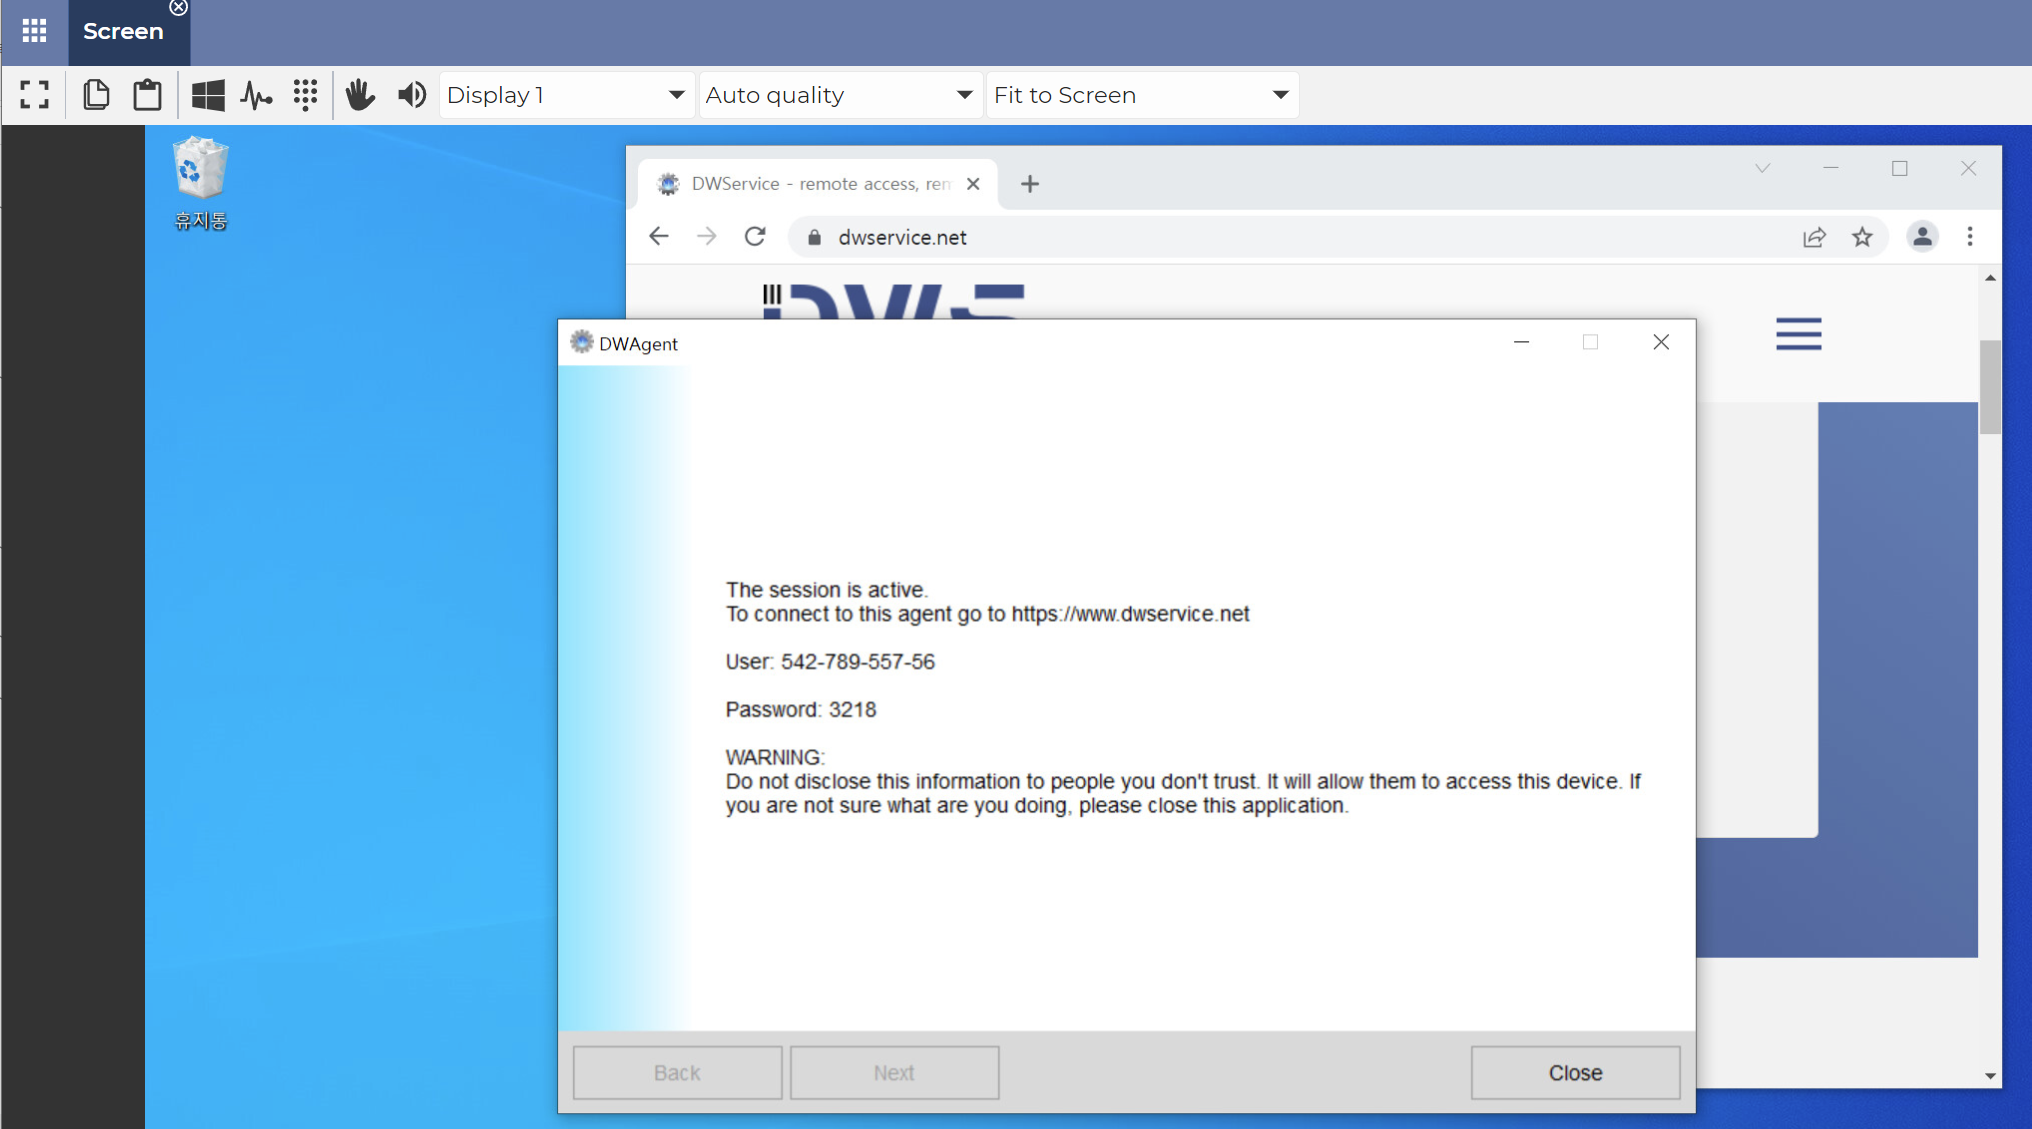Screen dimensions: 2032x1129
Task: Click the copy clipboard icon
Action: [x=96, y=95]
